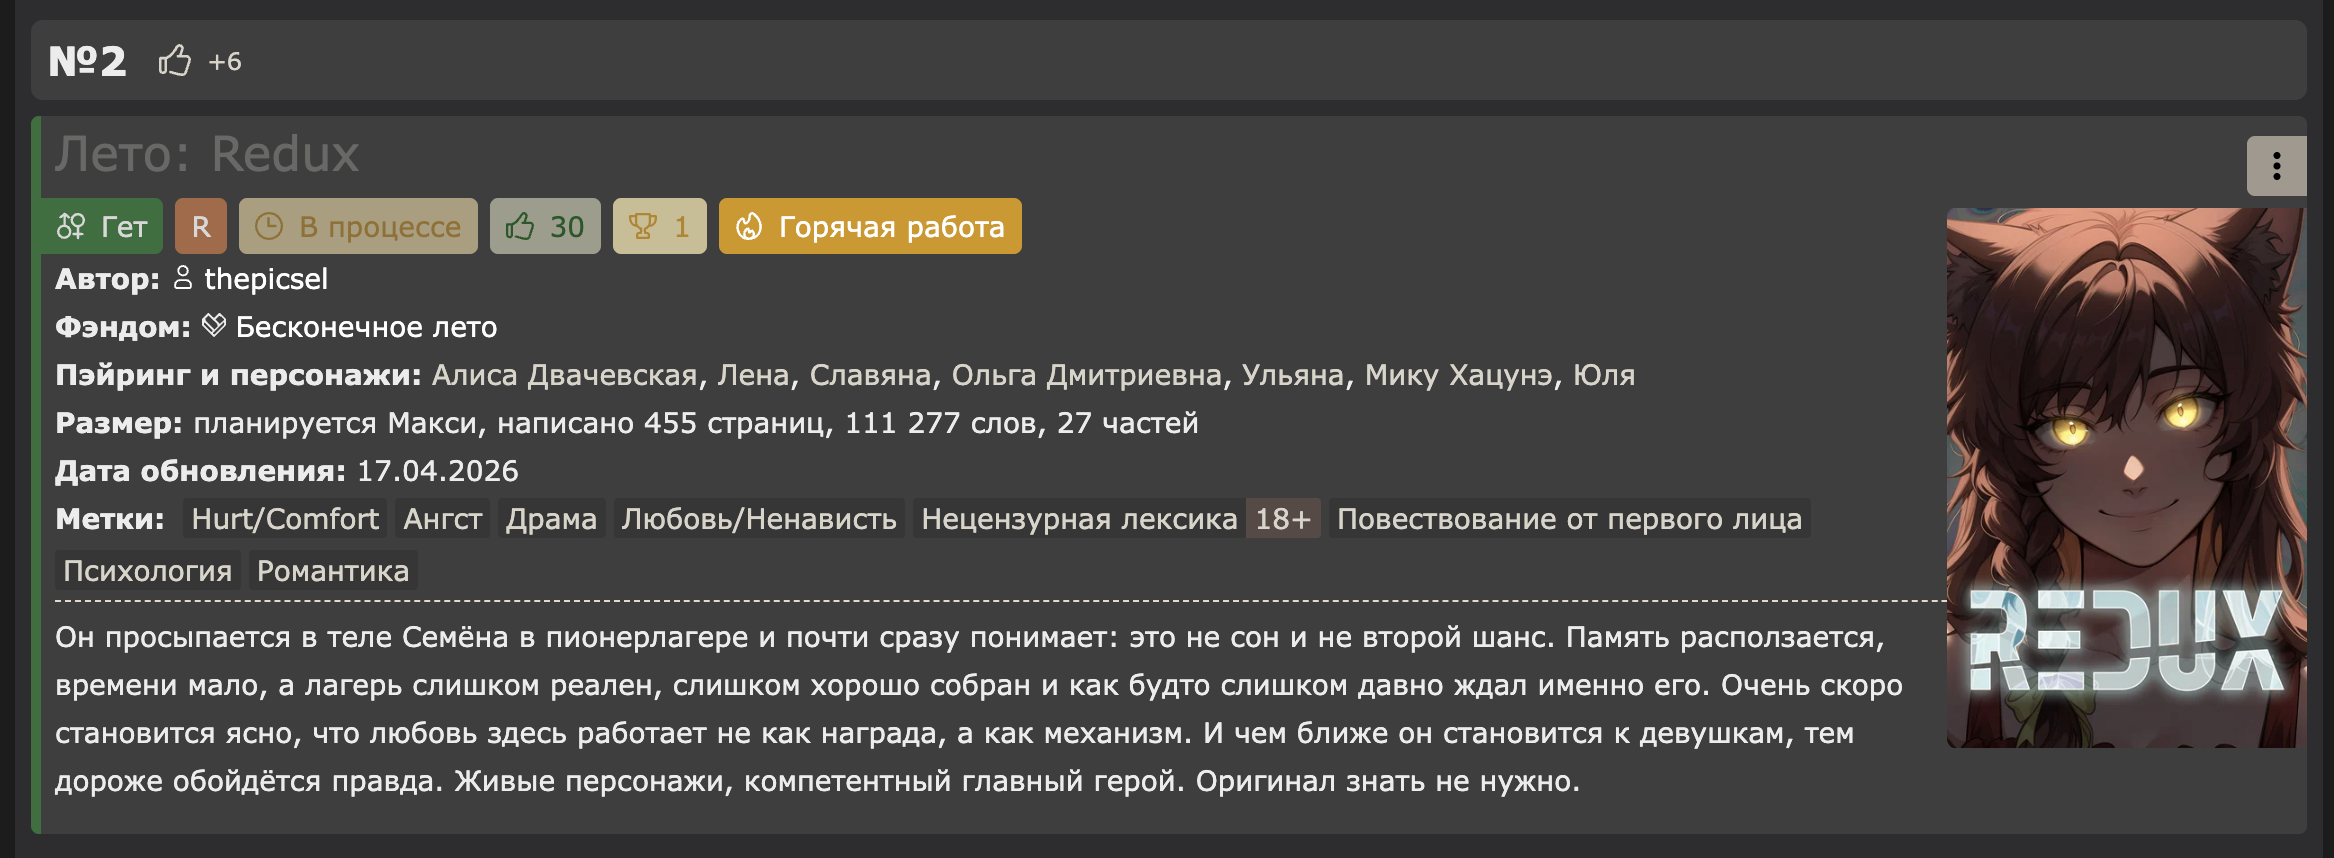Screen dimensions: 2334x858
Task: Click the Горячая работа badge
Action: click(x=870, y=227)
